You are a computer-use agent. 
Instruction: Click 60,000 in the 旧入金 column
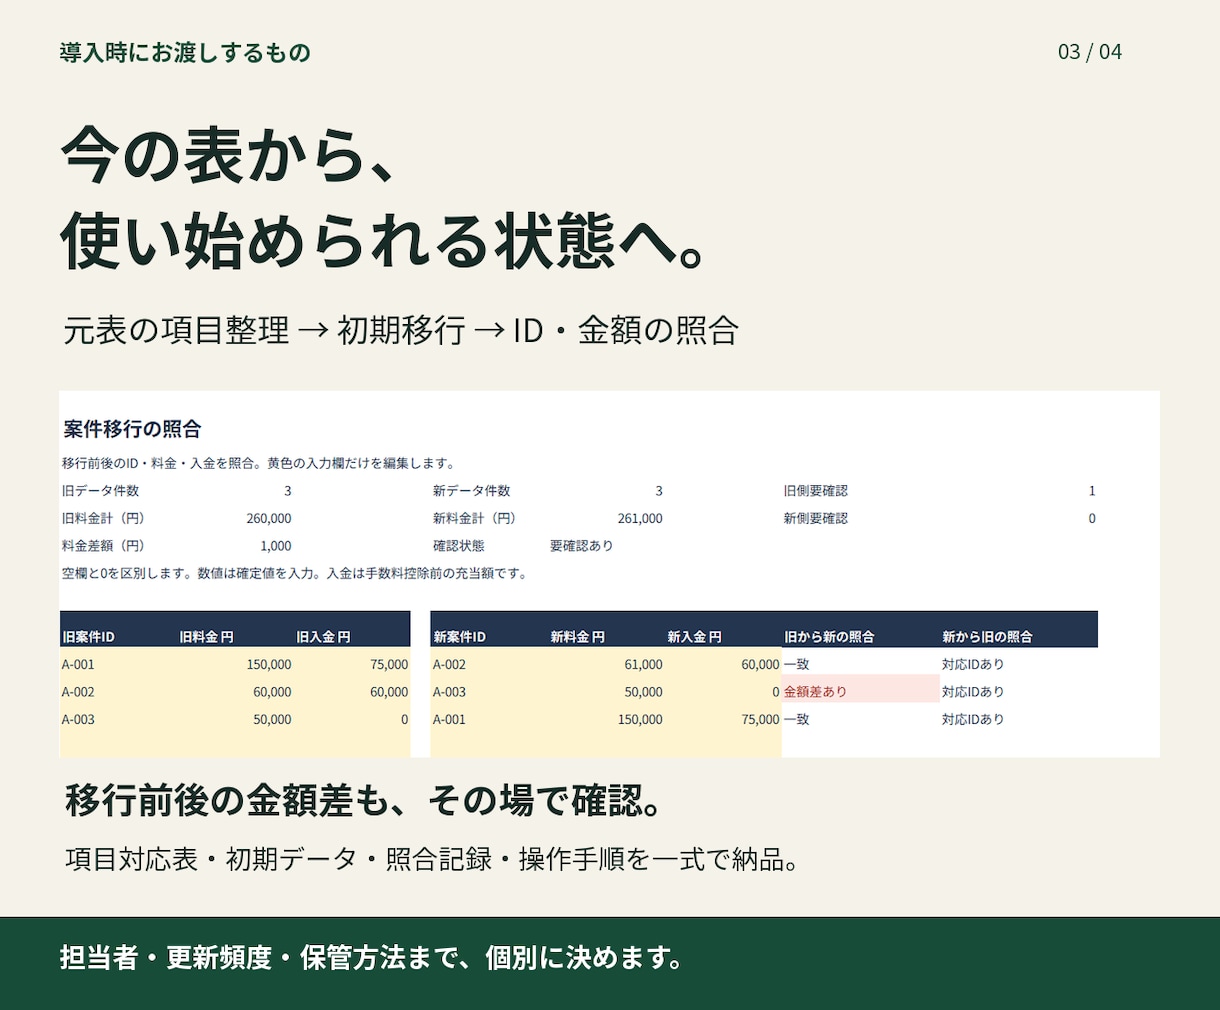(389, 692)
